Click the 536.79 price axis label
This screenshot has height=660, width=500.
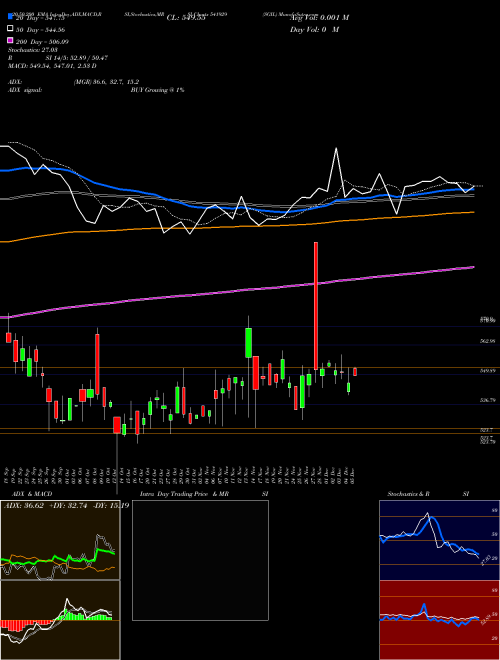488,401
